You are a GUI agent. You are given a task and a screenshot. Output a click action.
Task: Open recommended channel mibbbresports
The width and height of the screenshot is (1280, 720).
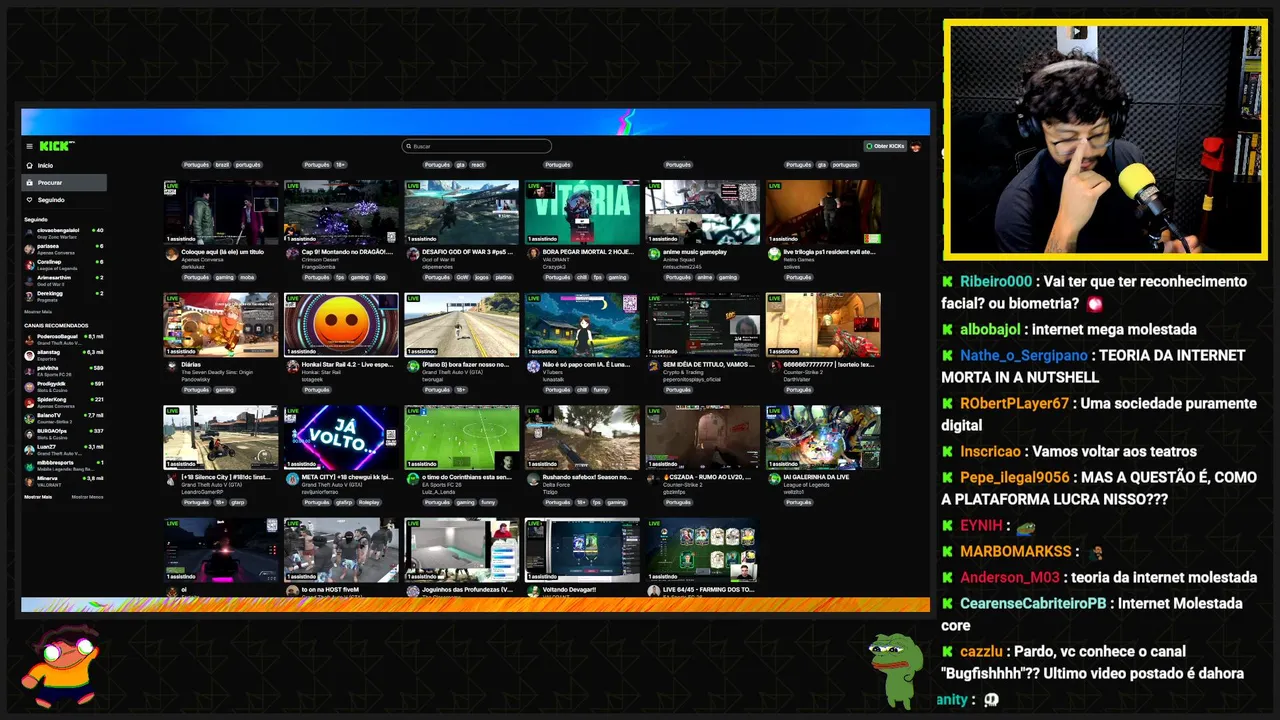point(64,465)
